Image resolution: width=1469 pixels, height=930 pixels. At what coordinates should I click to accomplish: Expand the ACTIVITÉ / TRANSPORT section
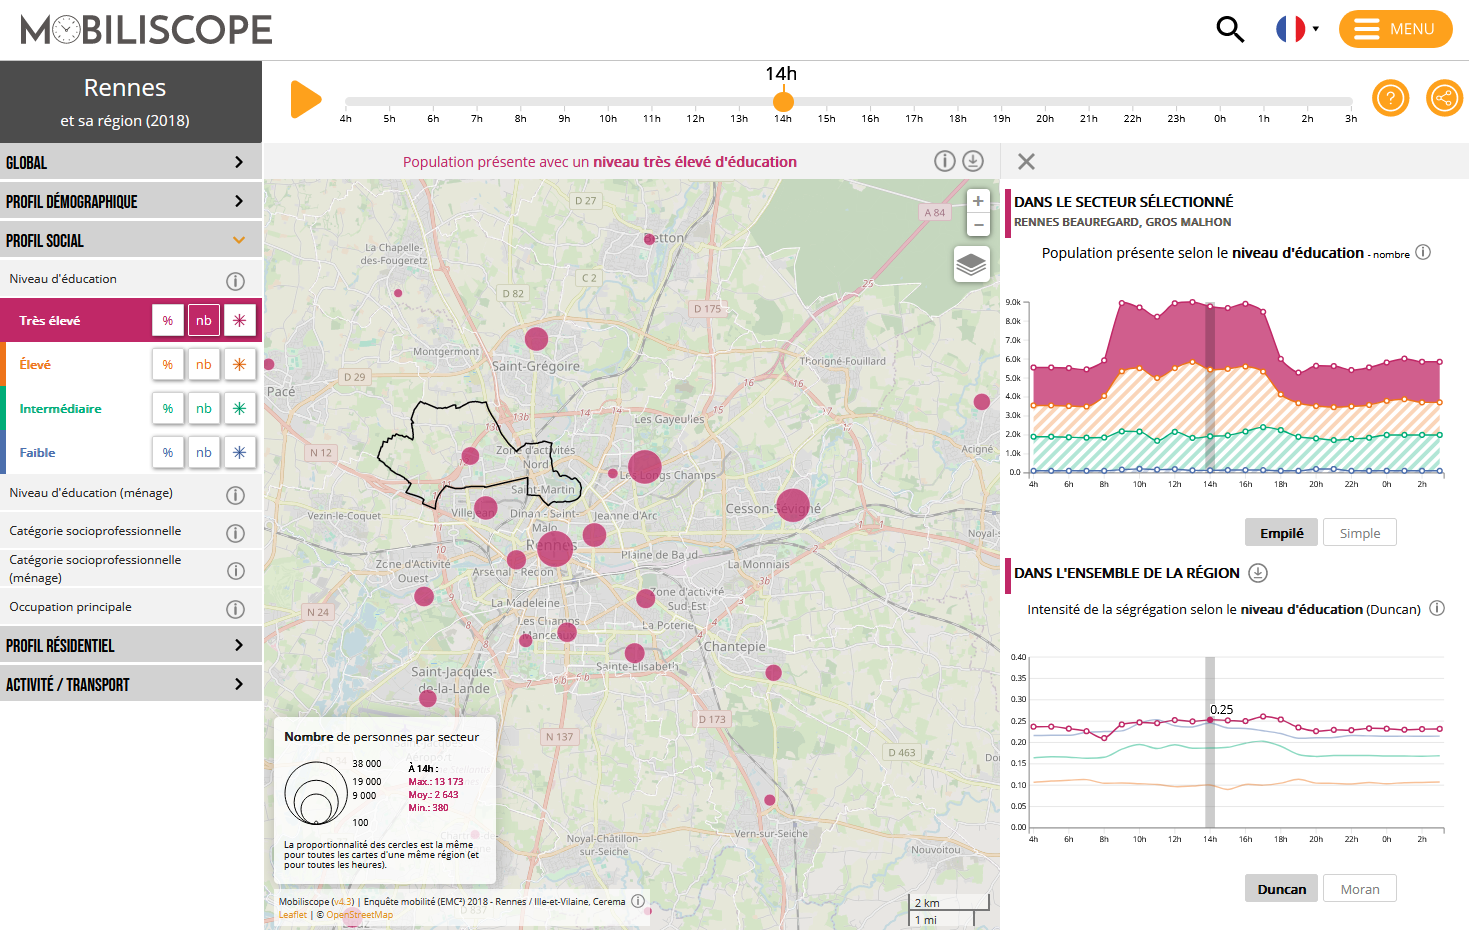[131, 684]
